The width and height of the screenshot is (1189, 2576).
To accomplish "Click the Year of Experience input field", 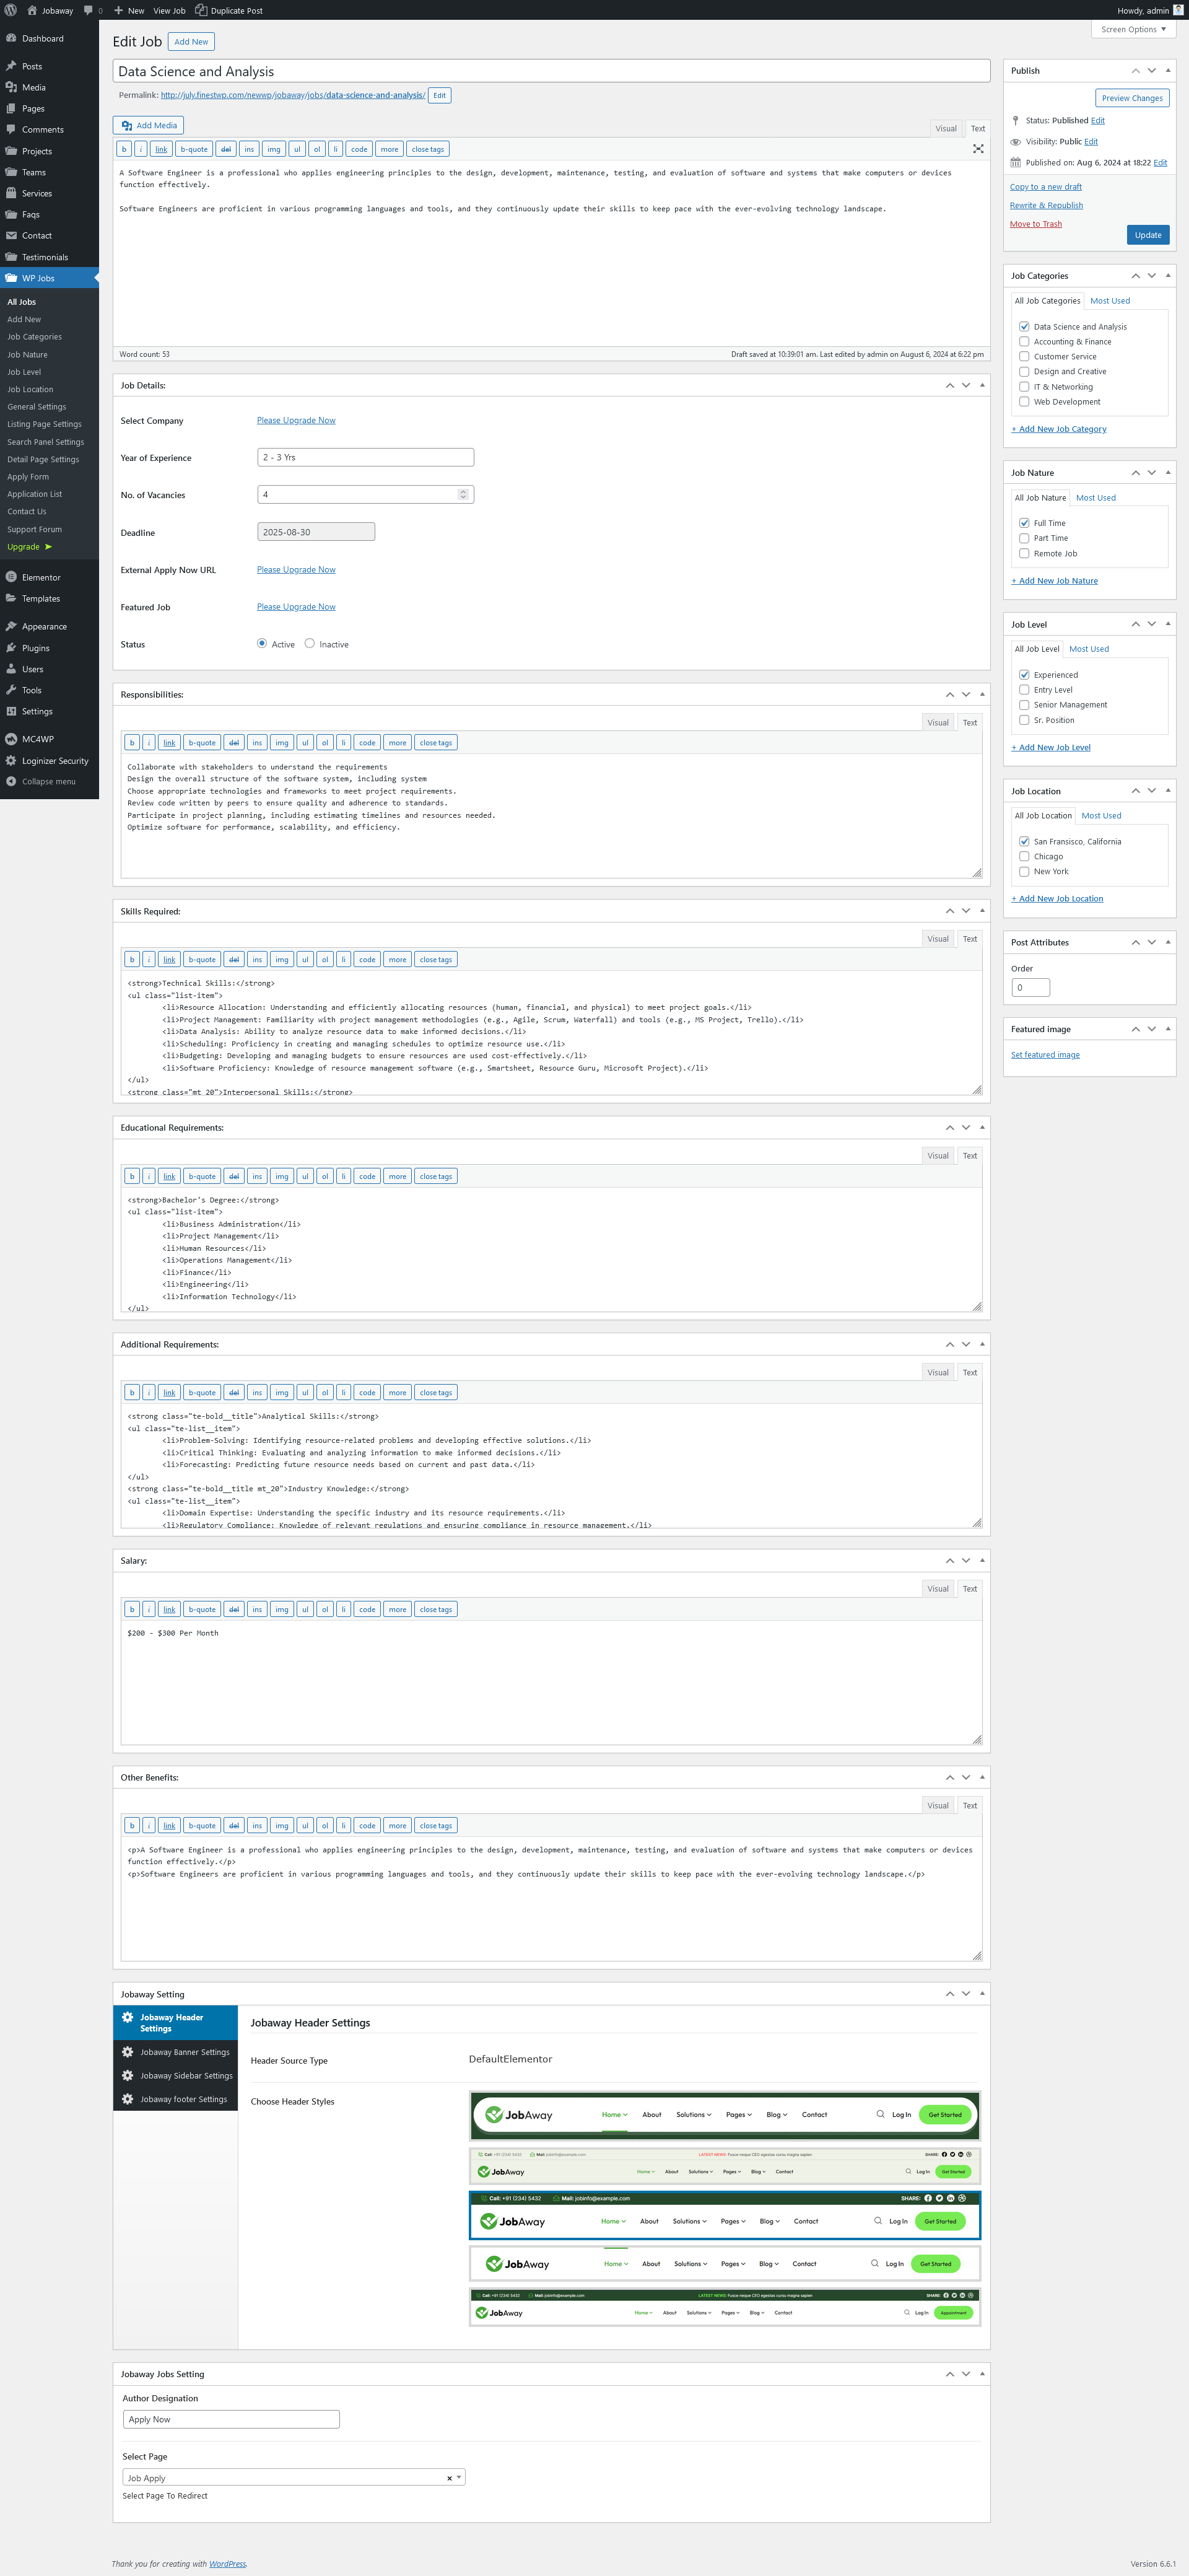I will pyautogui.click(x=365, y=457).
